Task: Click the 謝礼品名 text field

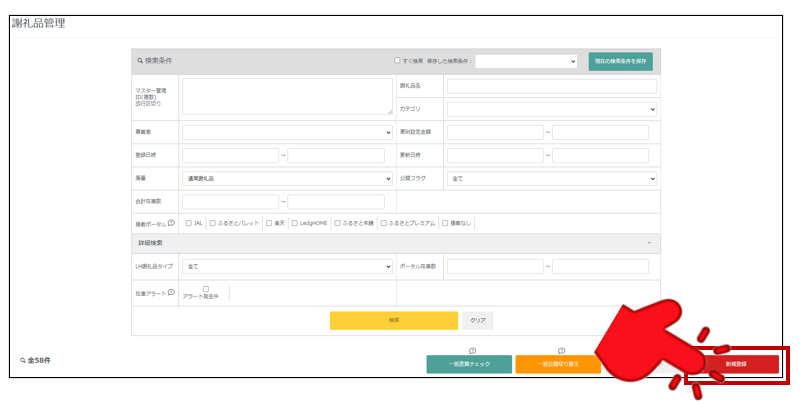Action: tap(552, 86)
